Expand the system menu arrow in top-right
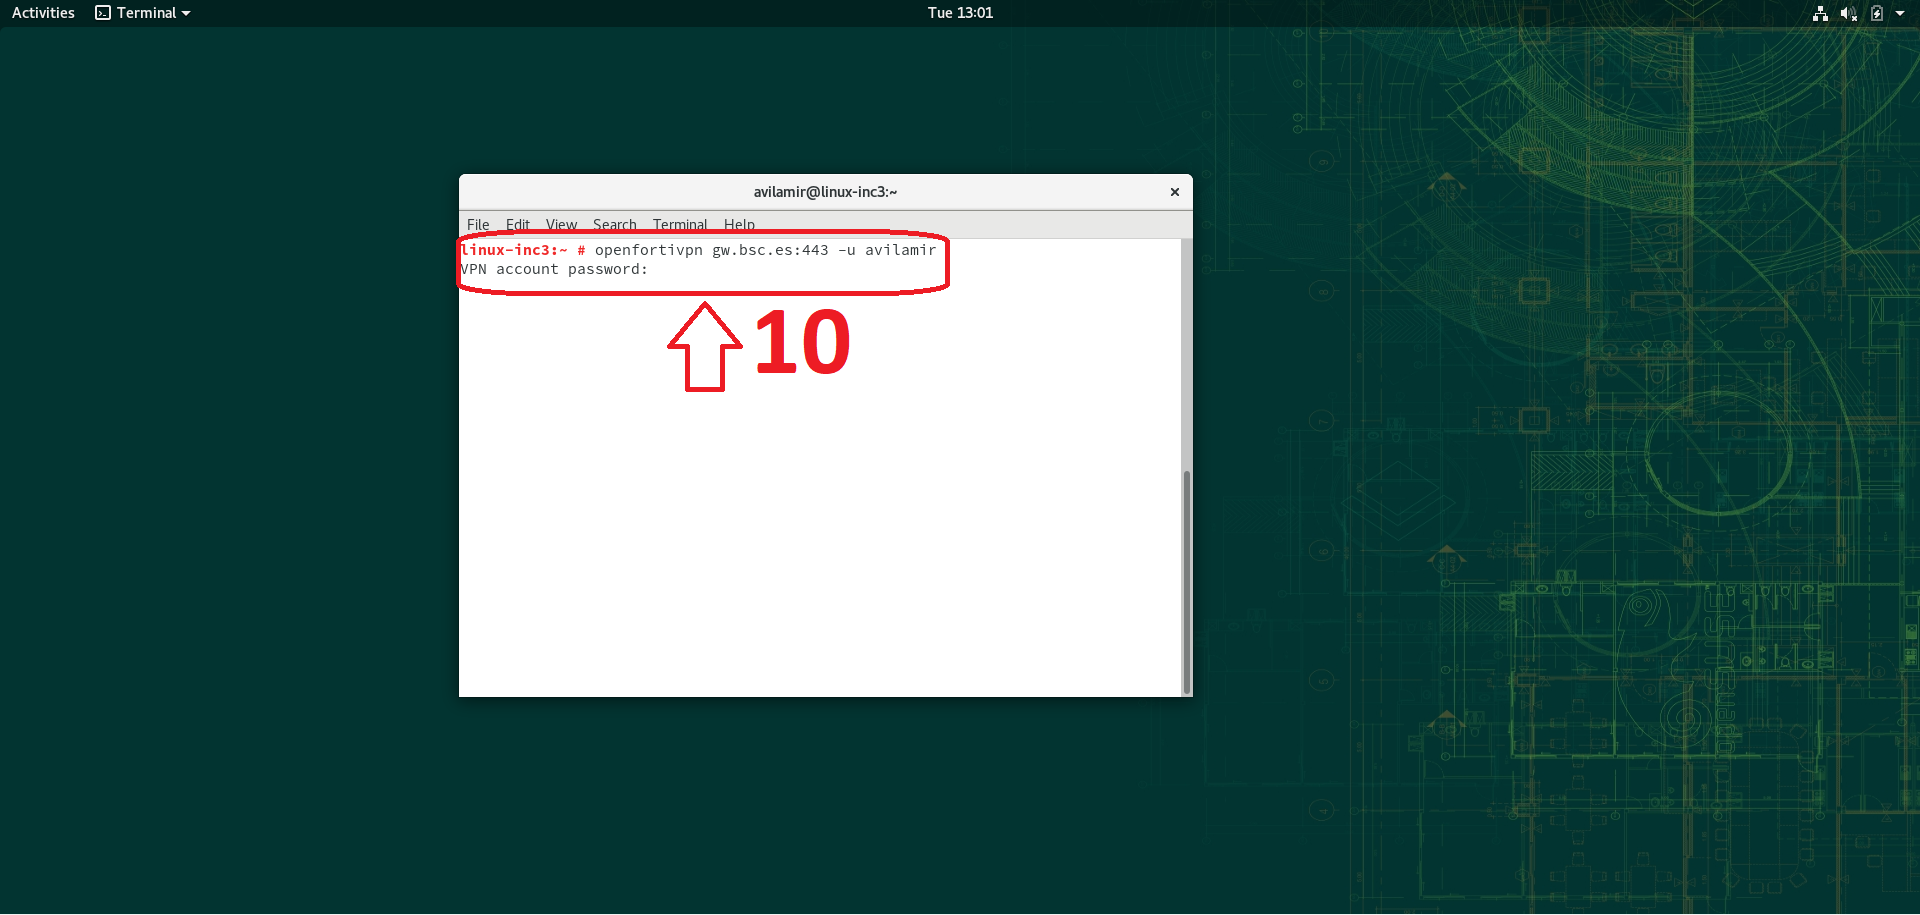 pos(1900,14)
